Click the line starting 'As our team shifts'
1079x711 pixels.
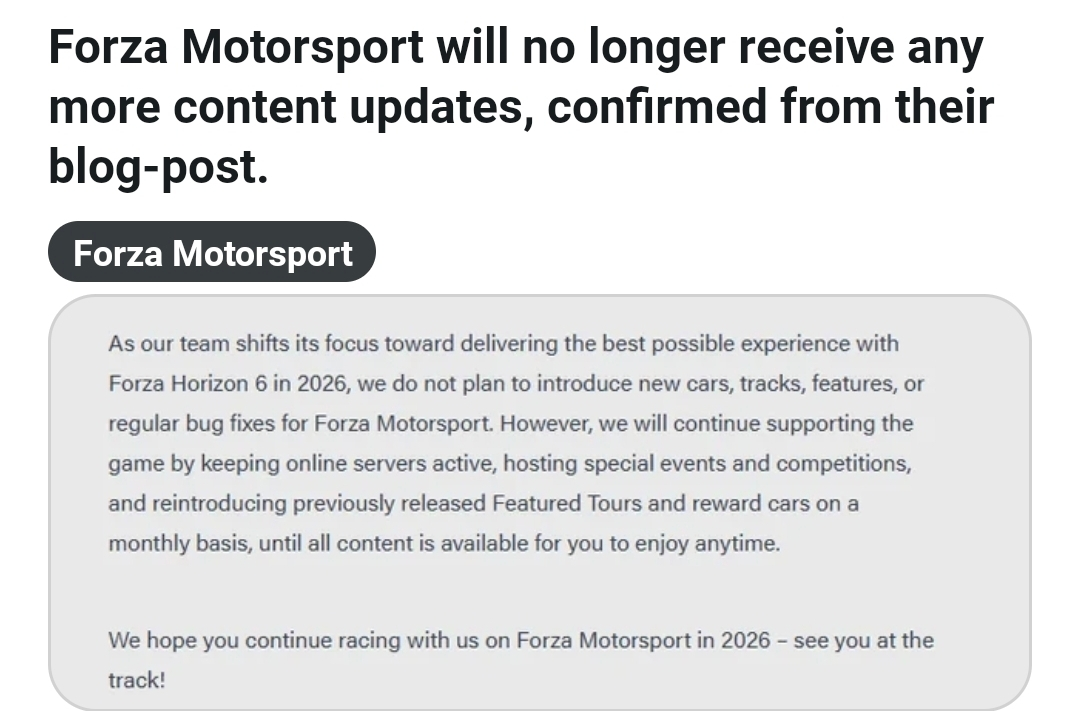point(503,343)
